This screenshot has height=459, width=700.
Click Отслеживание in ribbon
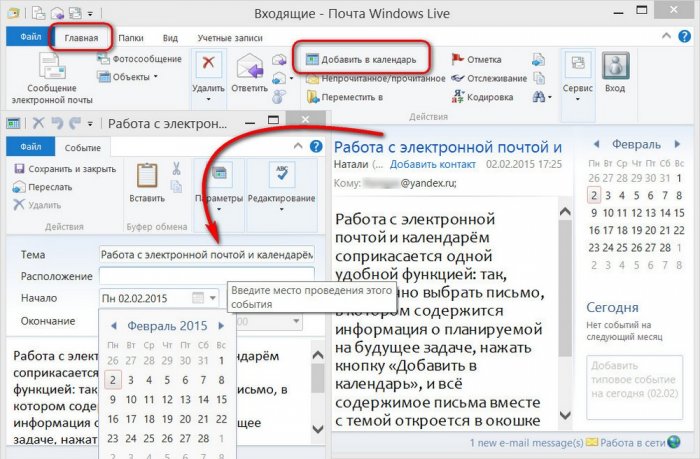[489, 79]
